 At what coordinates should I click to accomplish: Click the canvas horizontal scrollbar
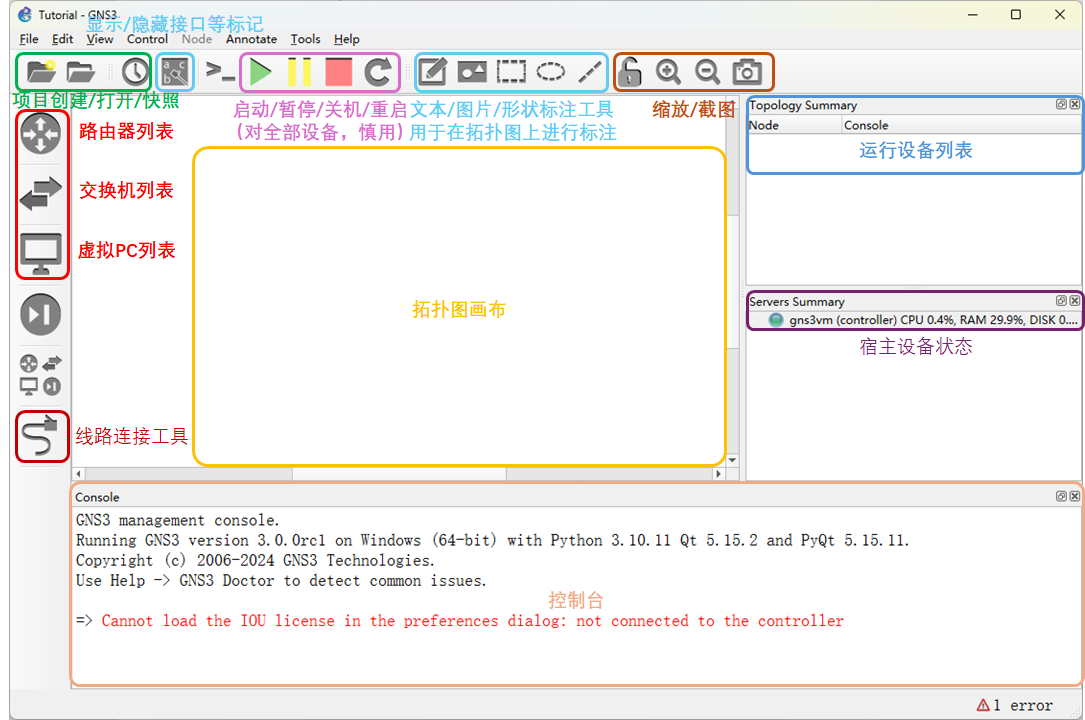400,474
